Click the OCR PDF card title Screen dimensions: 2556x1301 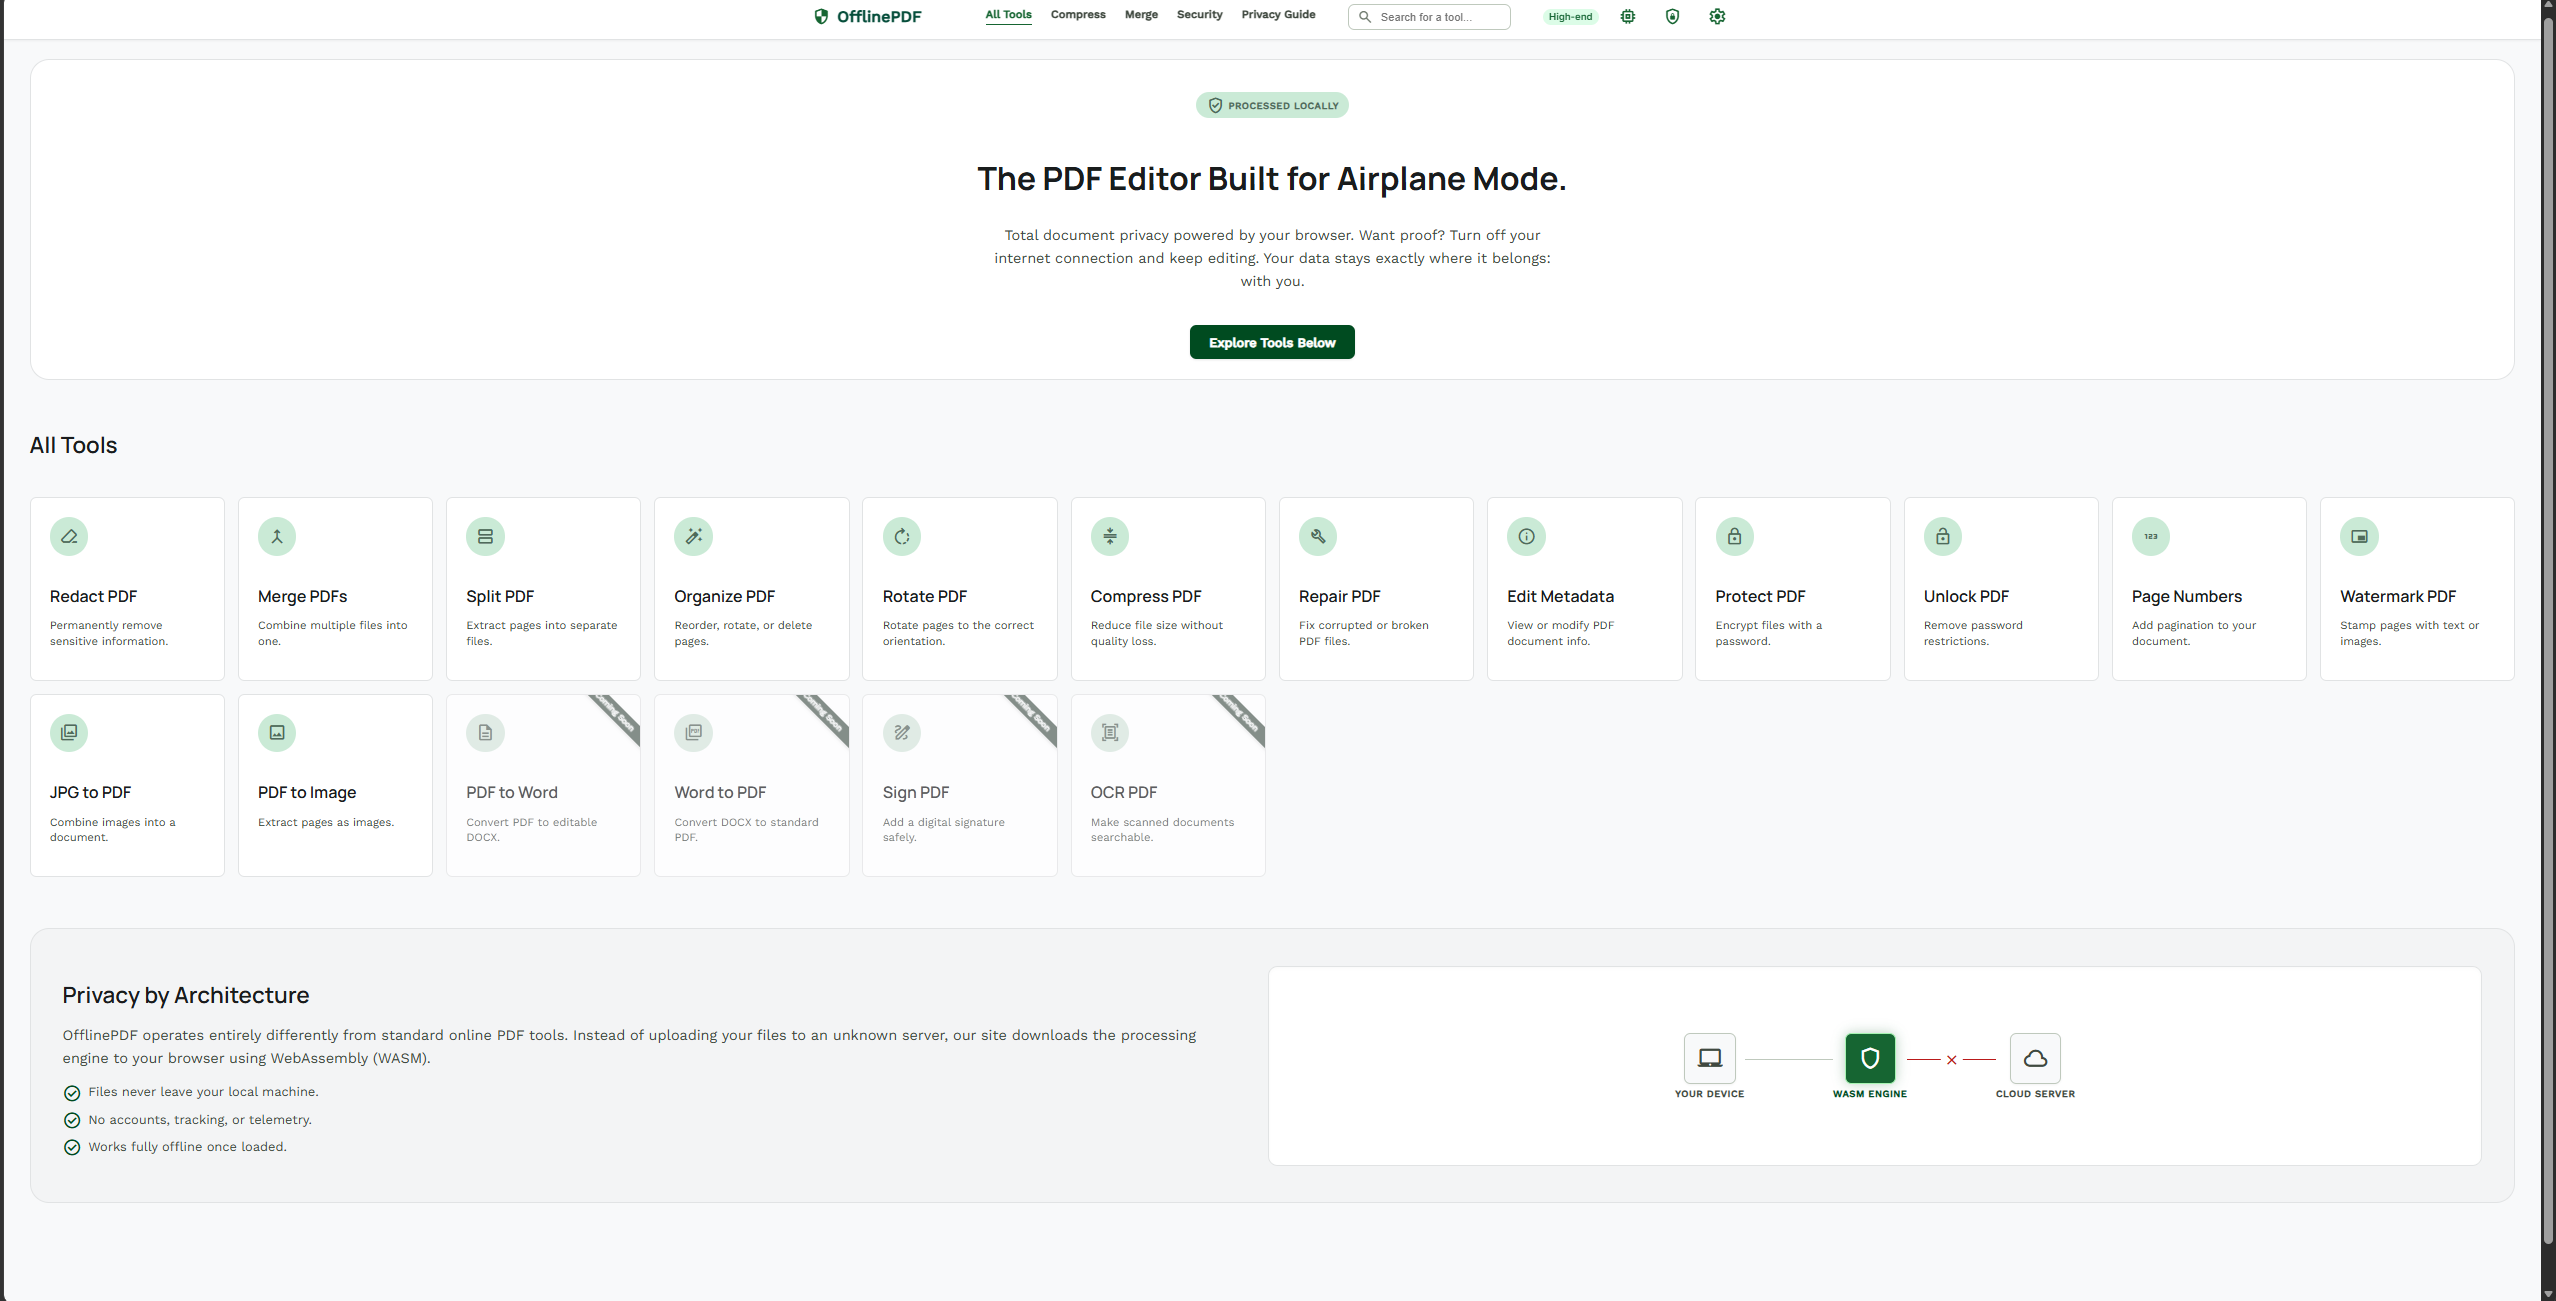(x=1124, y=792)
